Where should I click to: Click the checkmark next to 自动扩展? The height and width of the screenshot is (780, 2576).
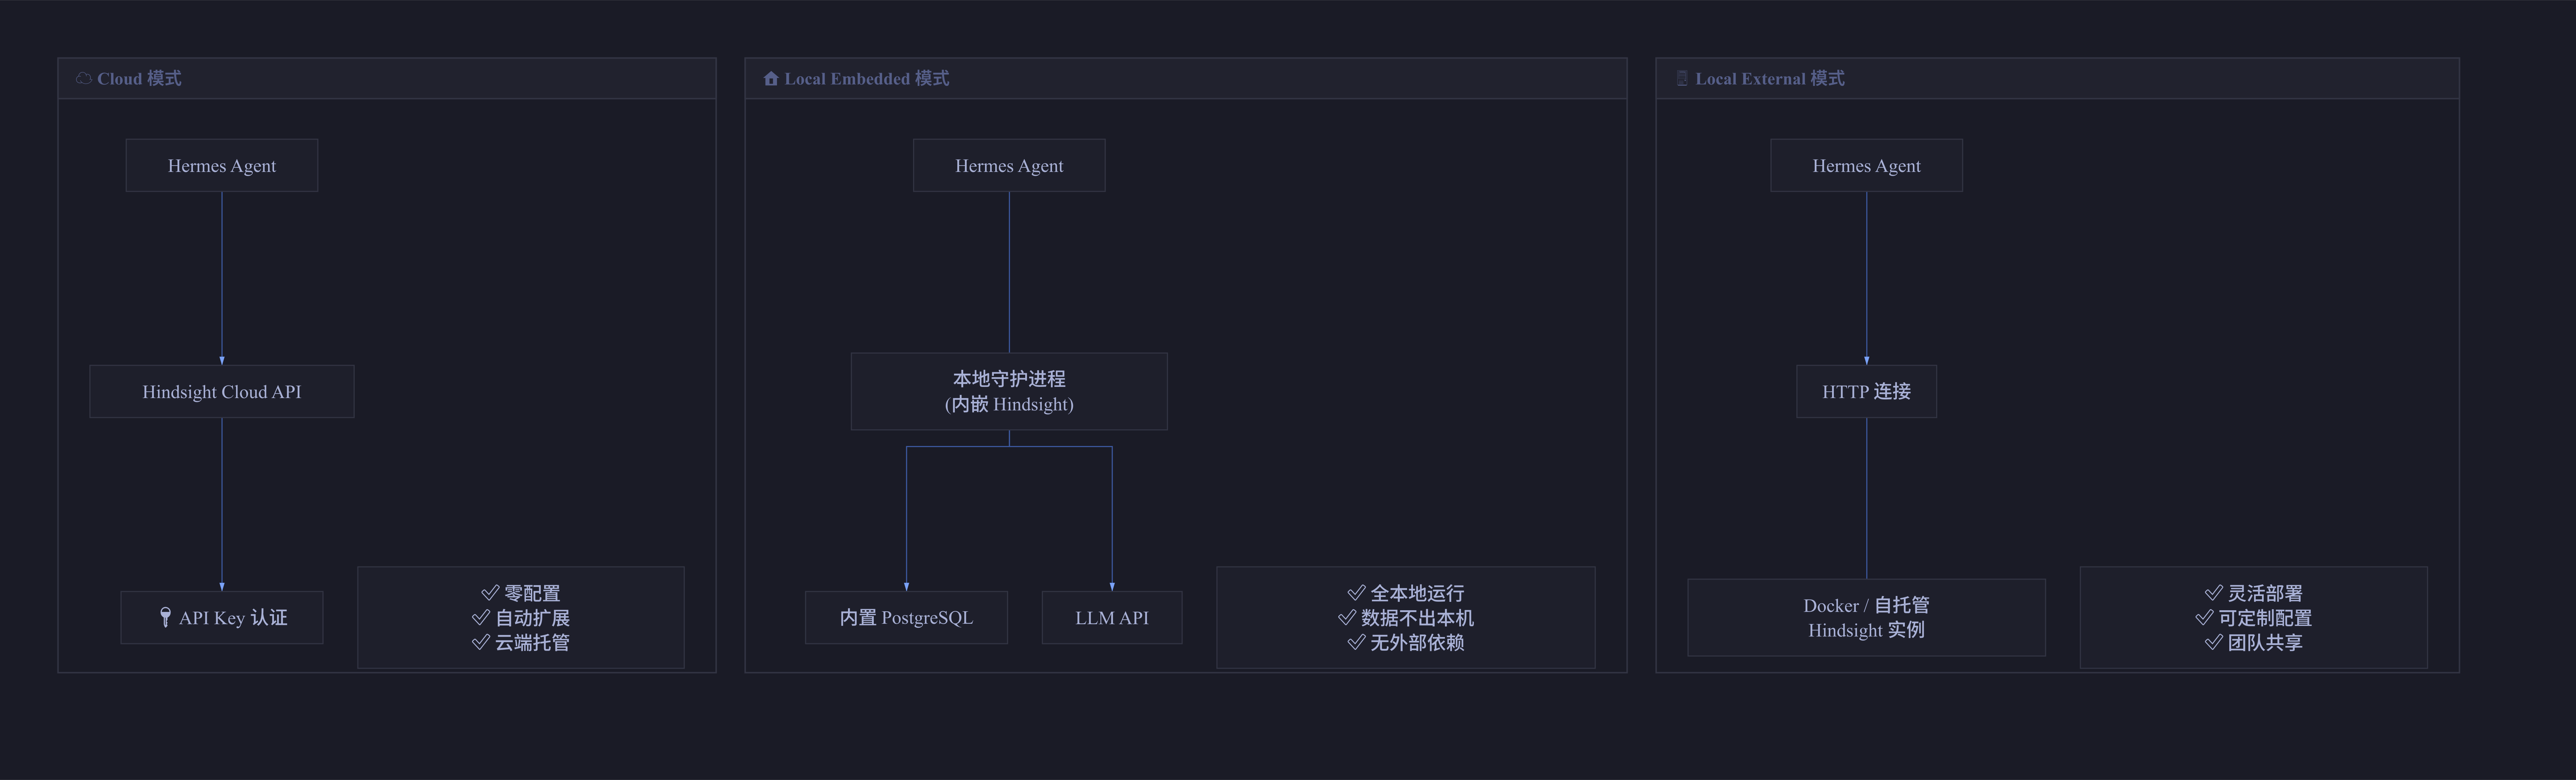click(x=481, y=617)
